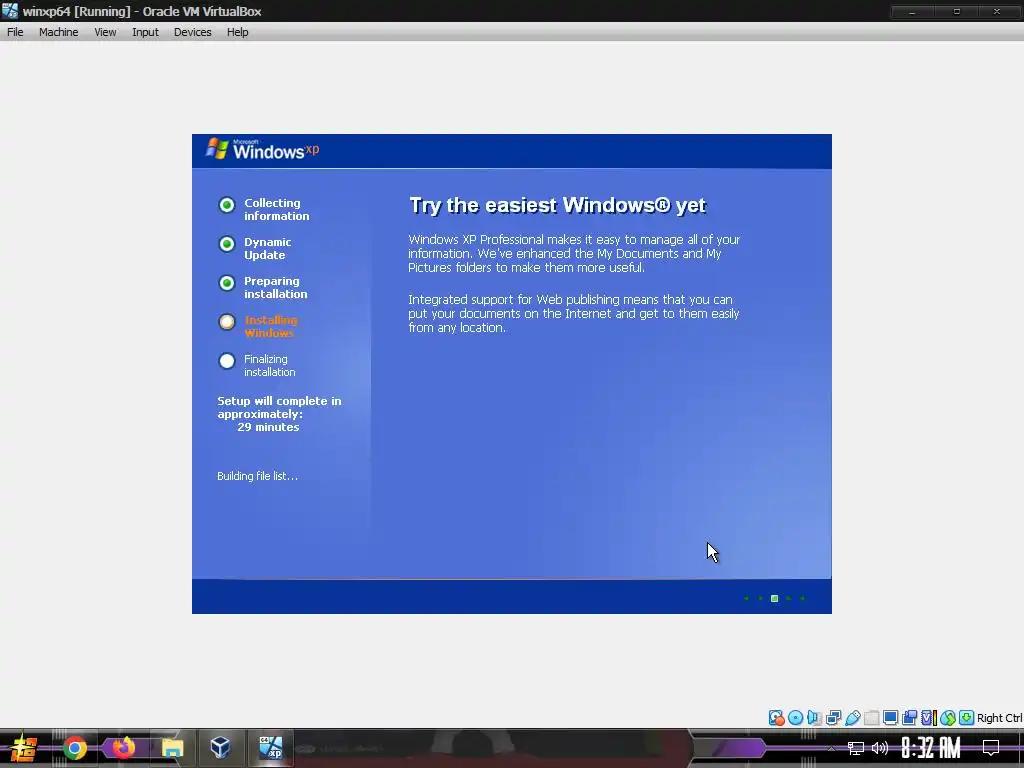Click the 'Try the easiest Windows® yet' heading
The image size is (1024, 768).
tap(557, 205)
